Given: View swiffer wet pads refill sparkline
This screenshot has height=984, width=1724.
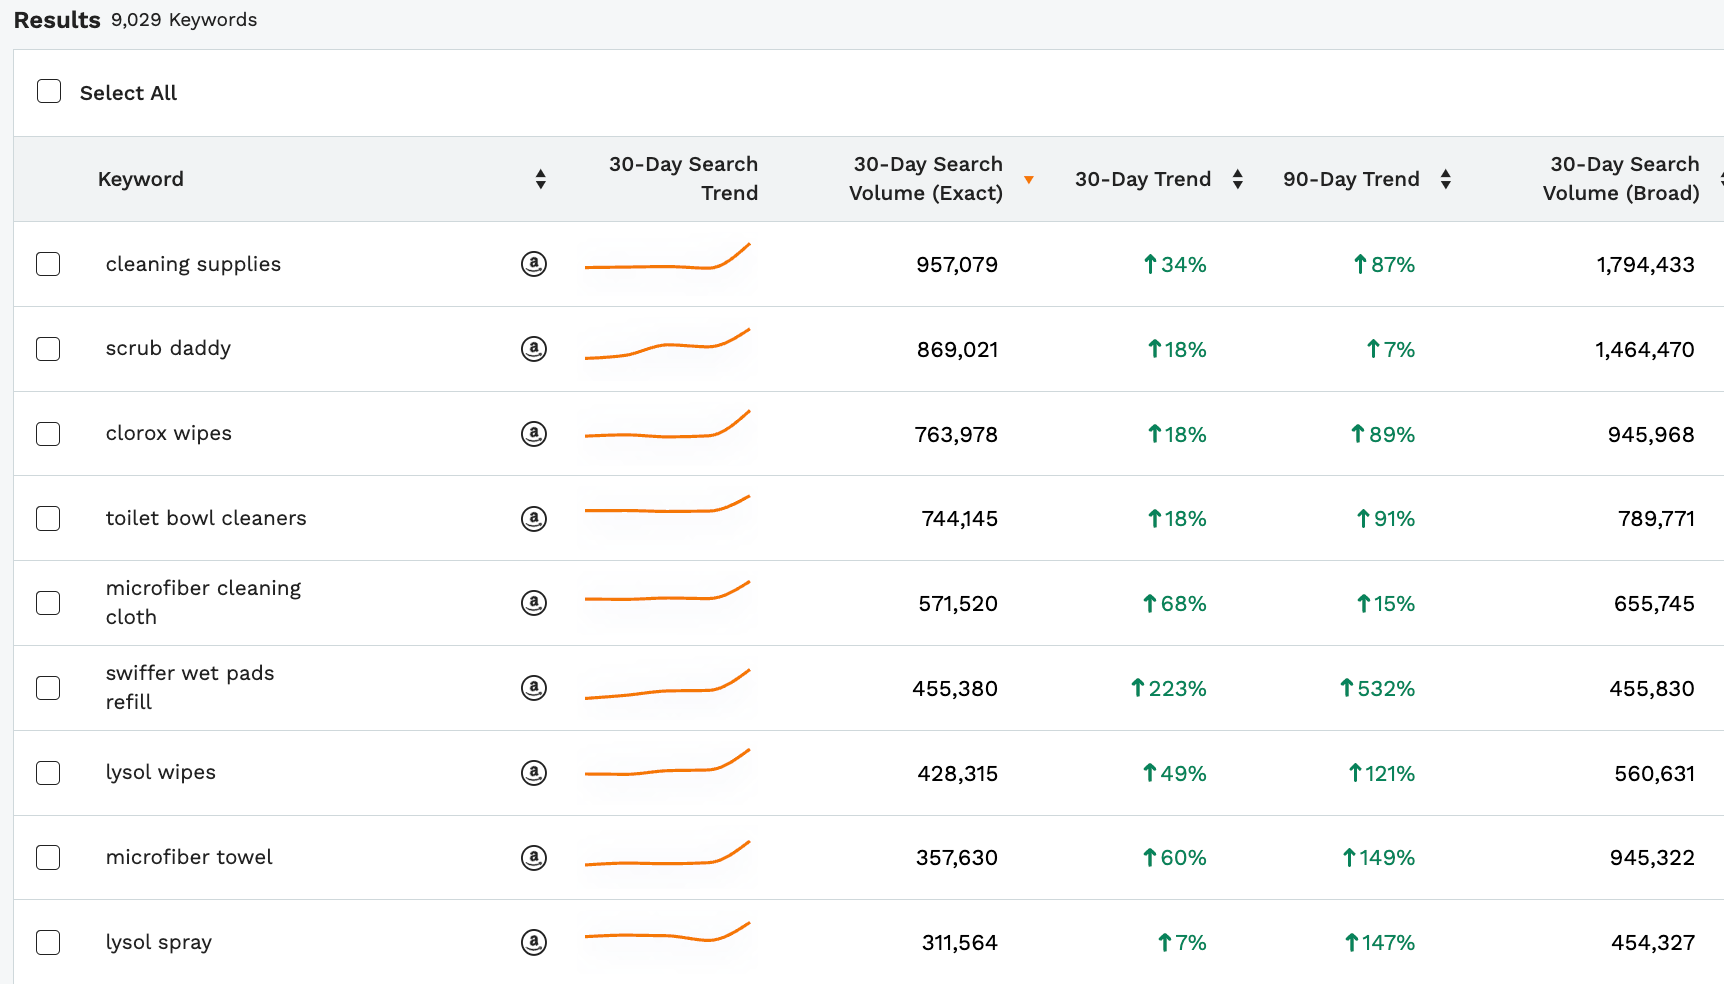Looking at the screenshot, I should 667,684.
